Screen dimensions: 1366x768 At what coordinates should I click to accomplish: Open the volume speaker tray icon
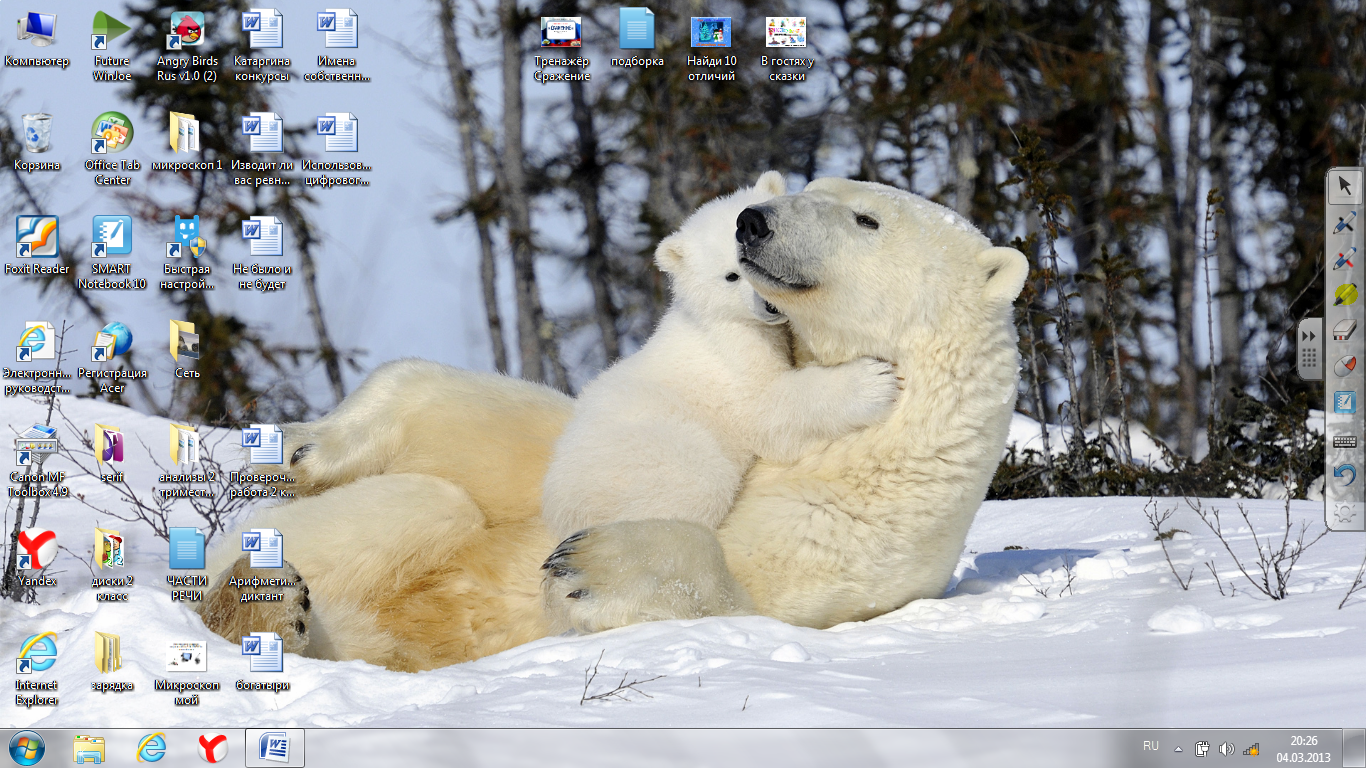(x=1227, y=748)
